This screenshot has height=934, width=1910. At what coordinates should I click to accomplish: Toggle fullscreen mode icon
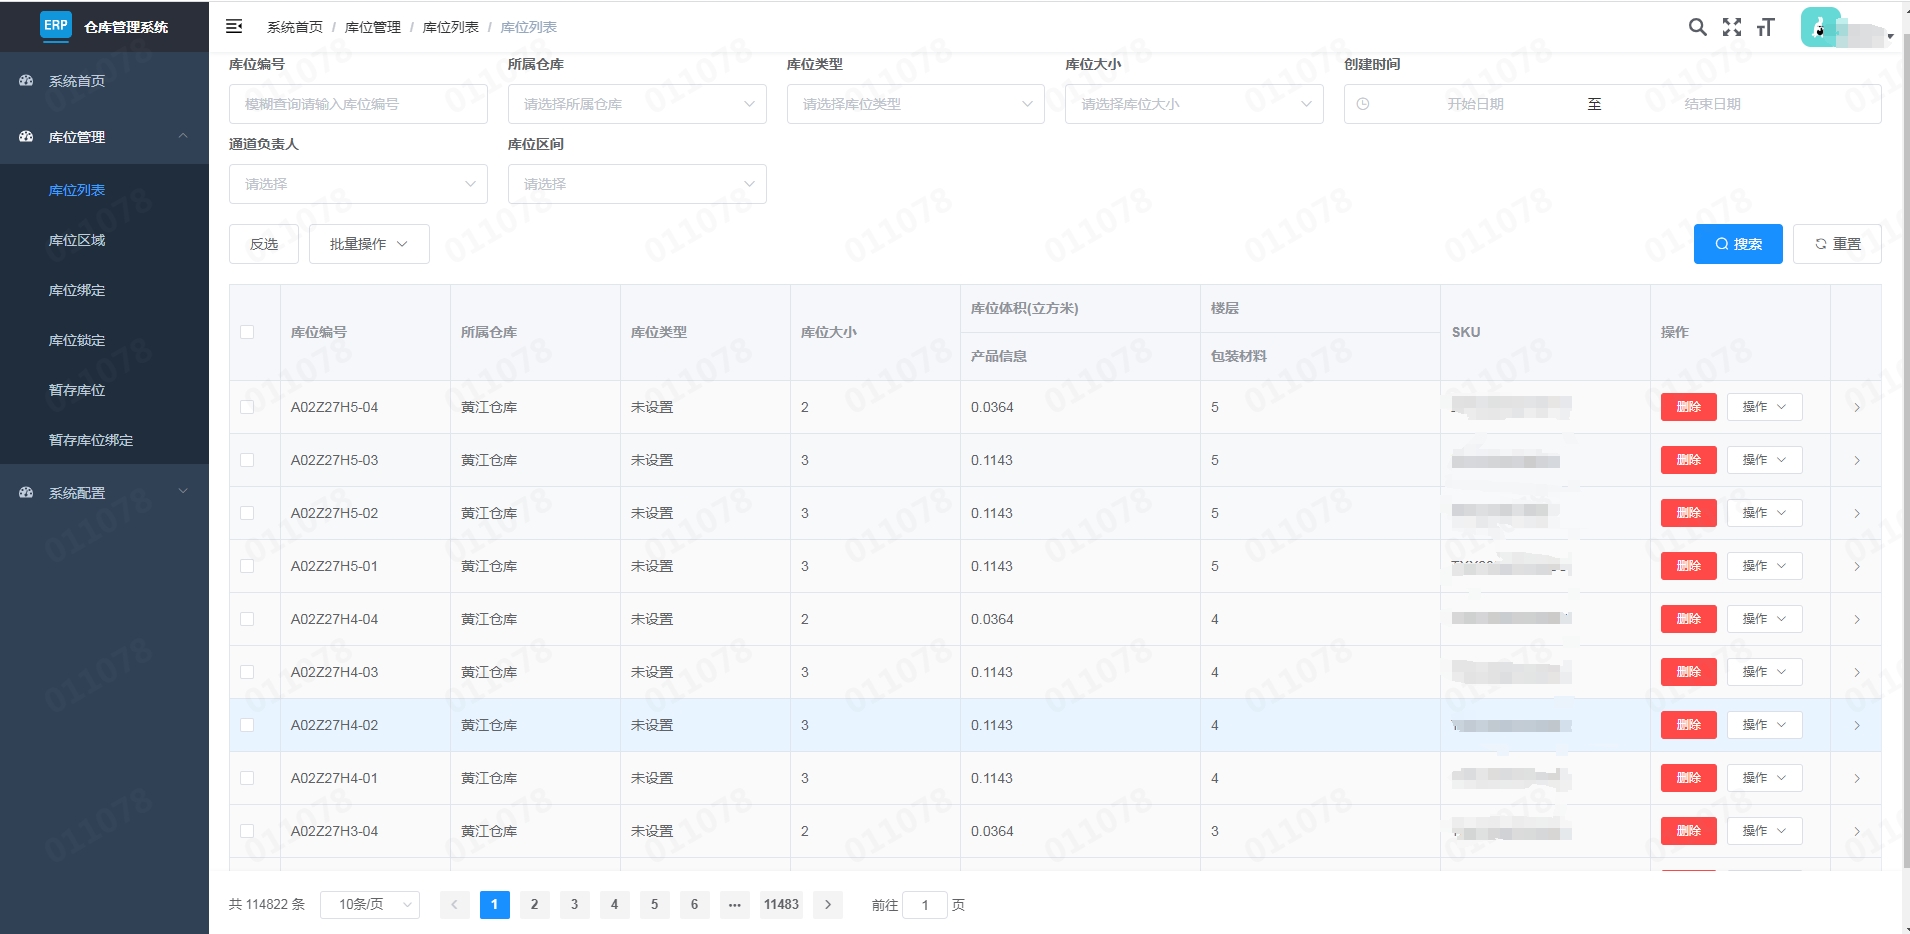coord(1731,27)
